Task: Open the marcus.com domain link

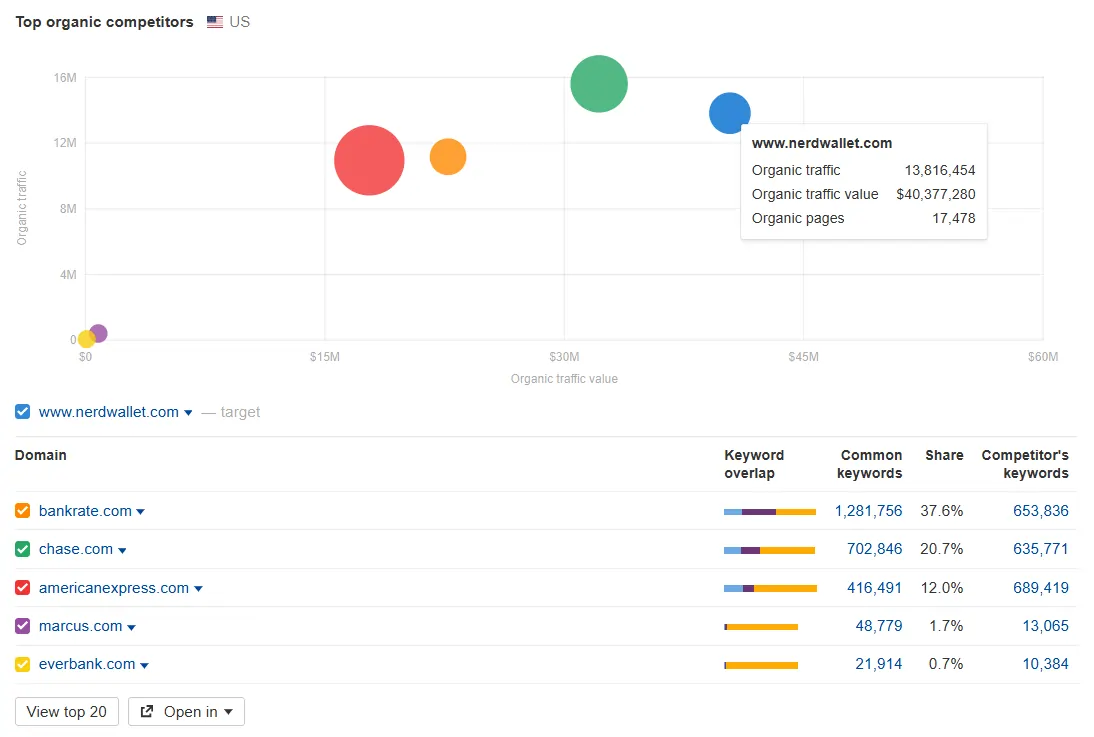Action: (80, 626)
